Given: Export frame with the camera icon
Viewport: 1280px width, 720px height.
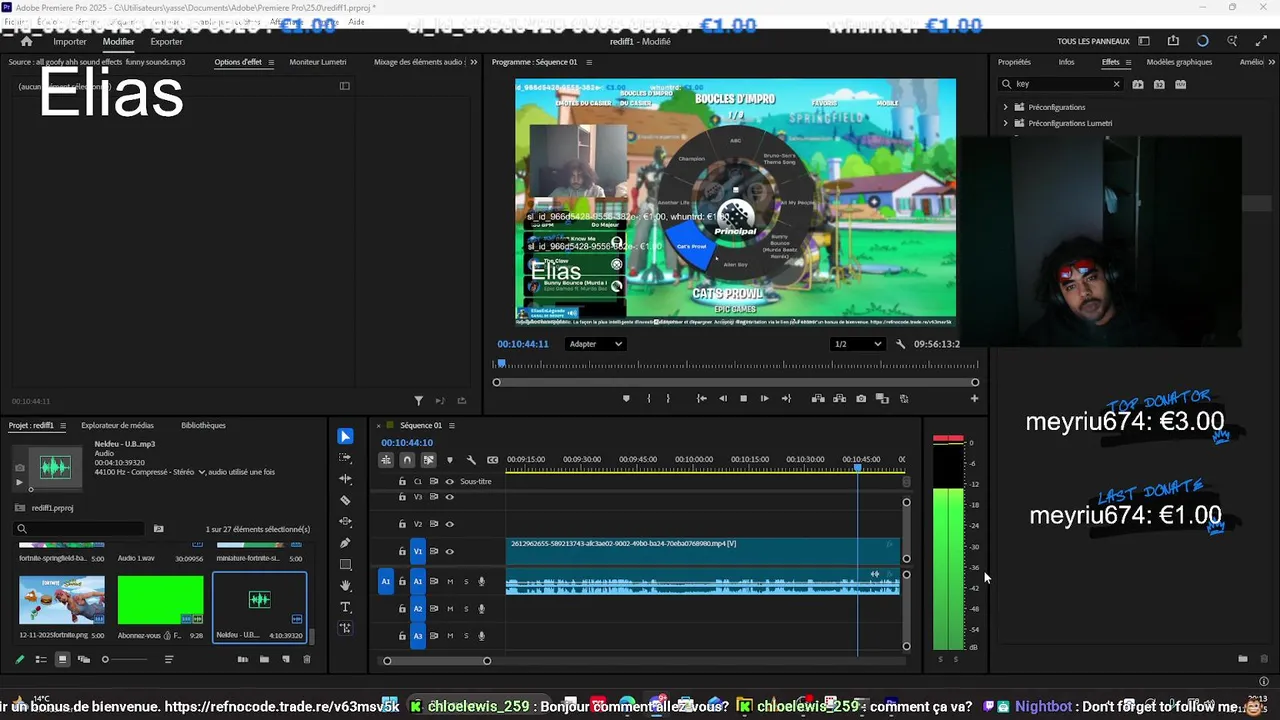Looking at the screenshot, I should 861,399.
